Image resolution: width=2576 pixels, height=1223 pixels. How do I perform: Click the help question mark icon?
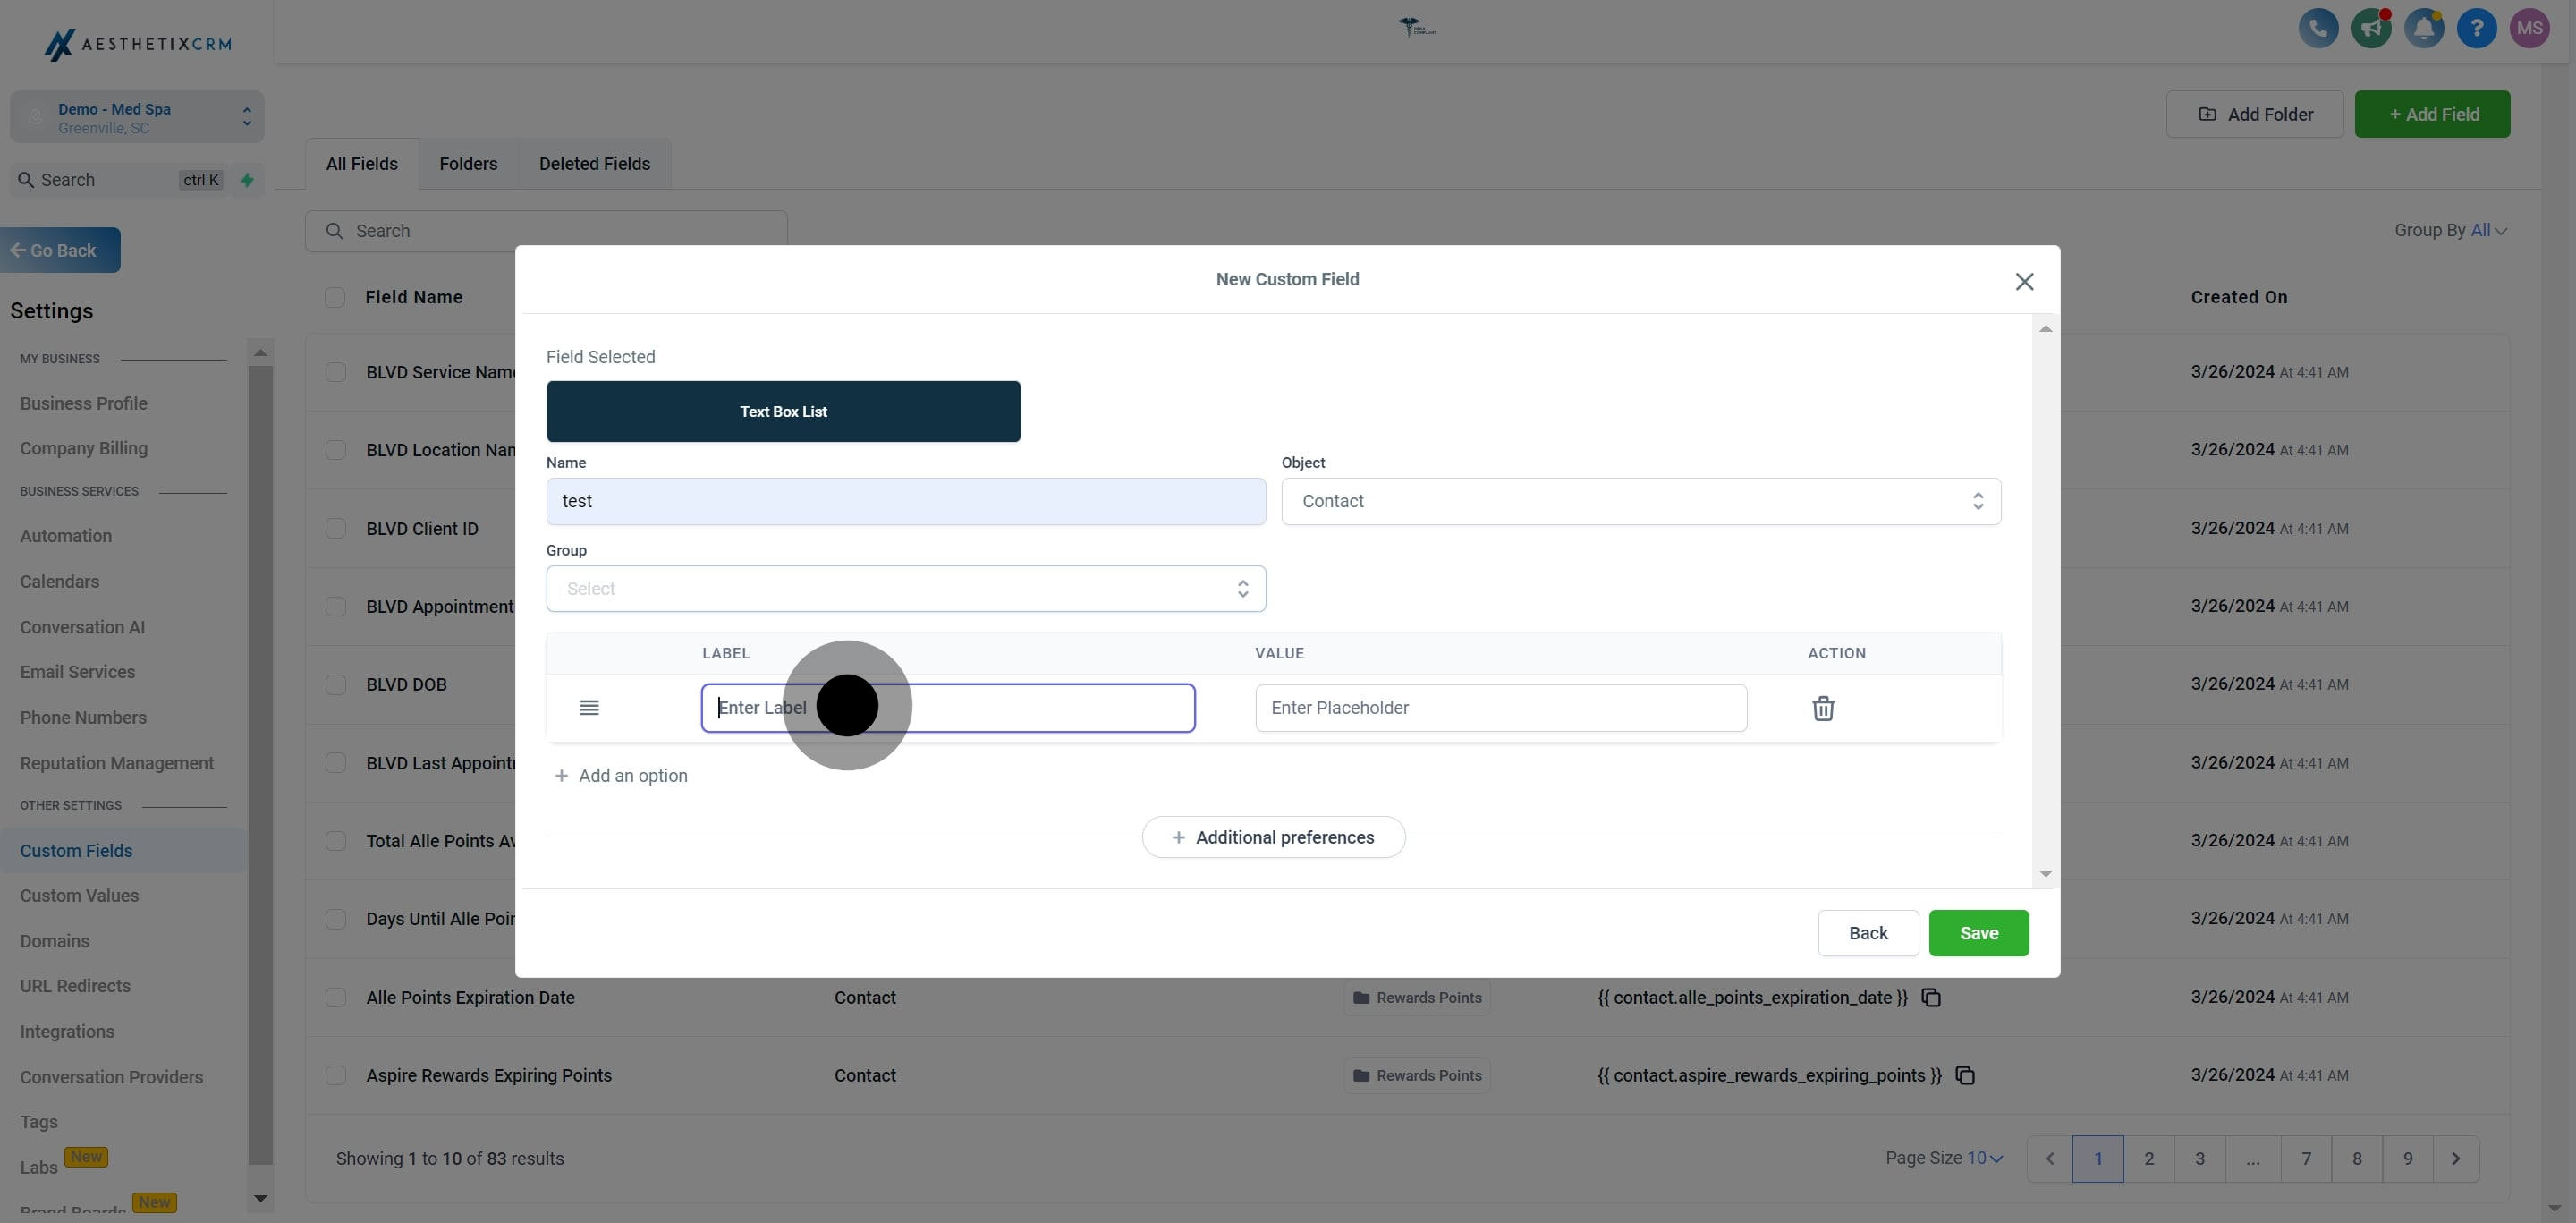2476,28
